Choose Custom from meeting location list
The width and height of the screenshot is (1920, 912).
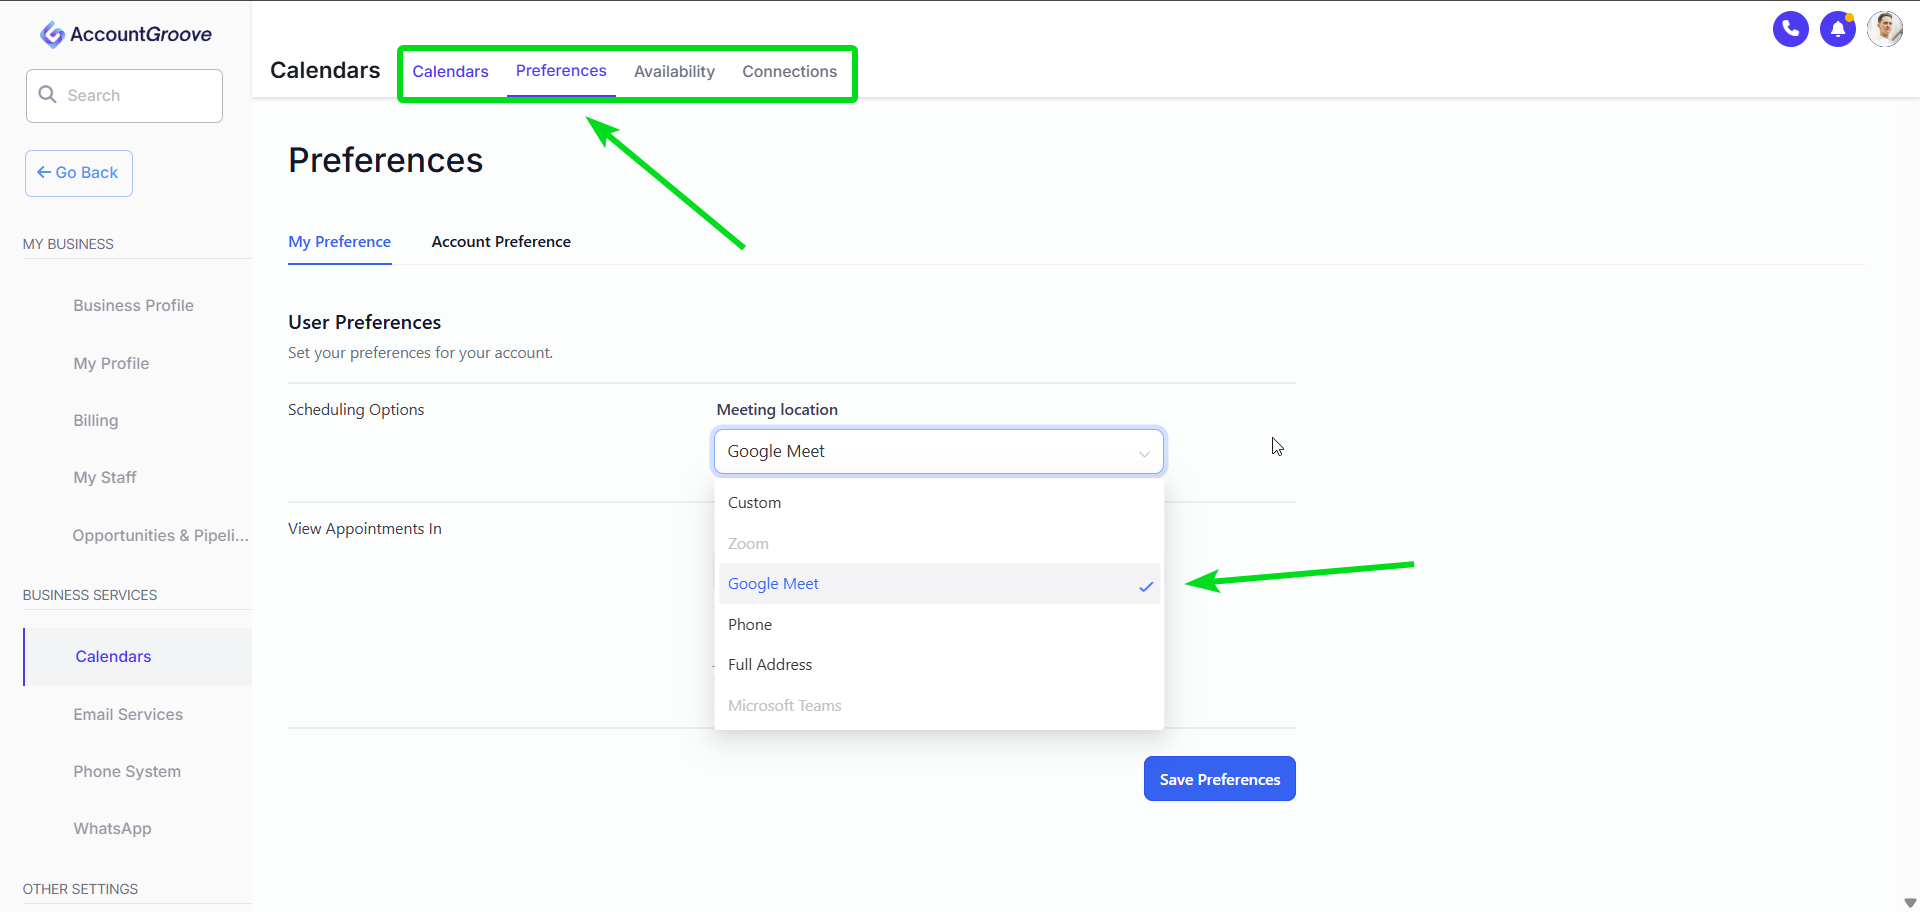[939, 503]
